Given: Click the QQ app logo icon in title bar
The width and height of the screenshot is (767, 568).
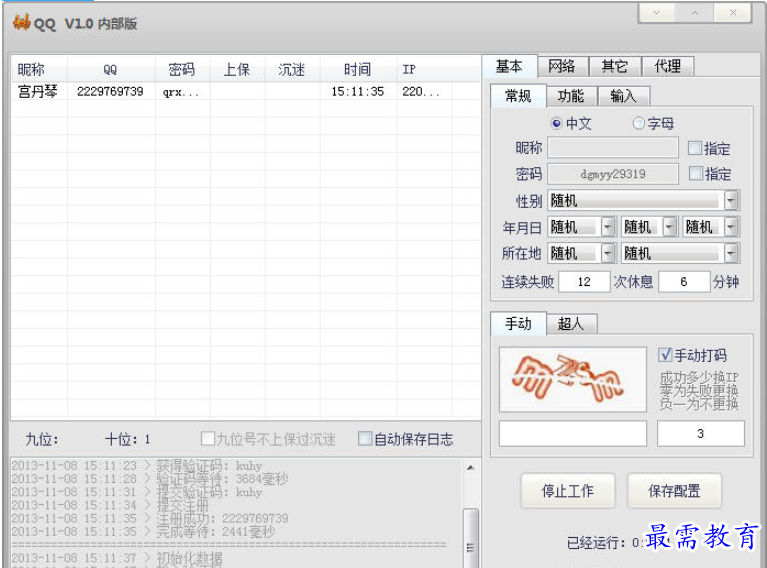Looking at the screenshot, I should coord(22,23).
